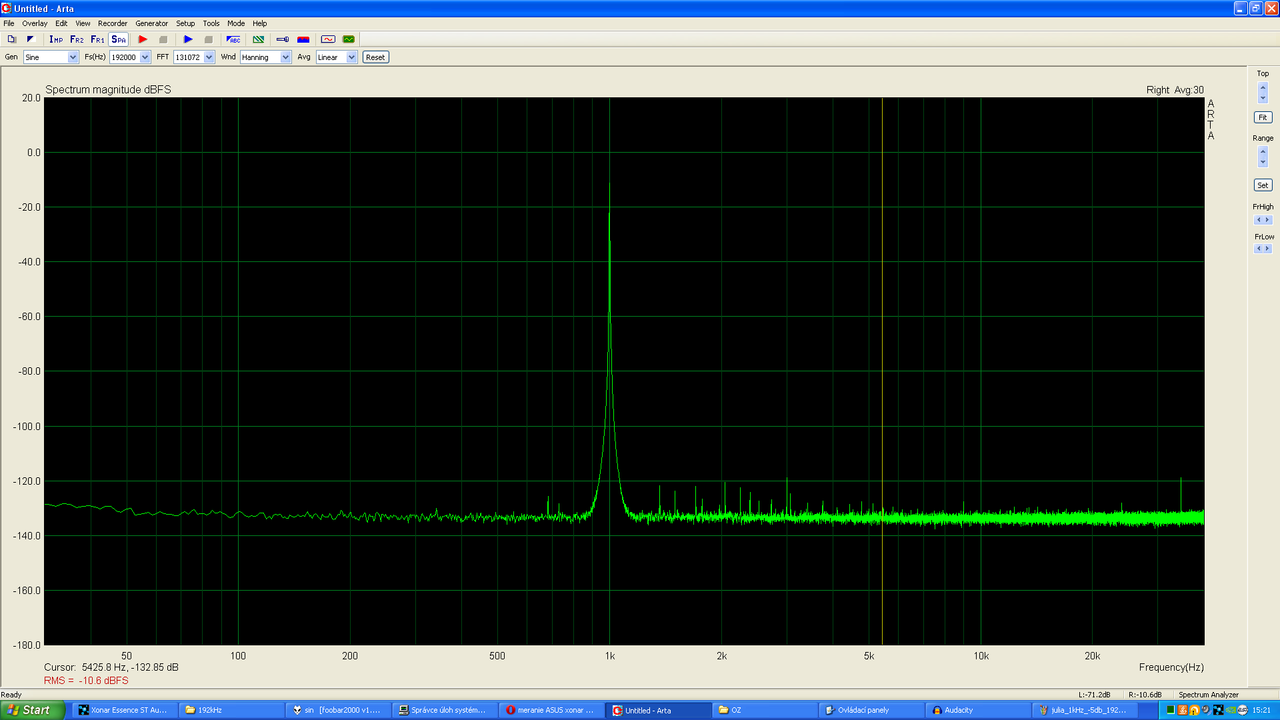Click the red 'RMS = -10.6 dBFS' readout
Image resolution: width=1280 pixels, height=720 pixels.
tap(86, 680)
